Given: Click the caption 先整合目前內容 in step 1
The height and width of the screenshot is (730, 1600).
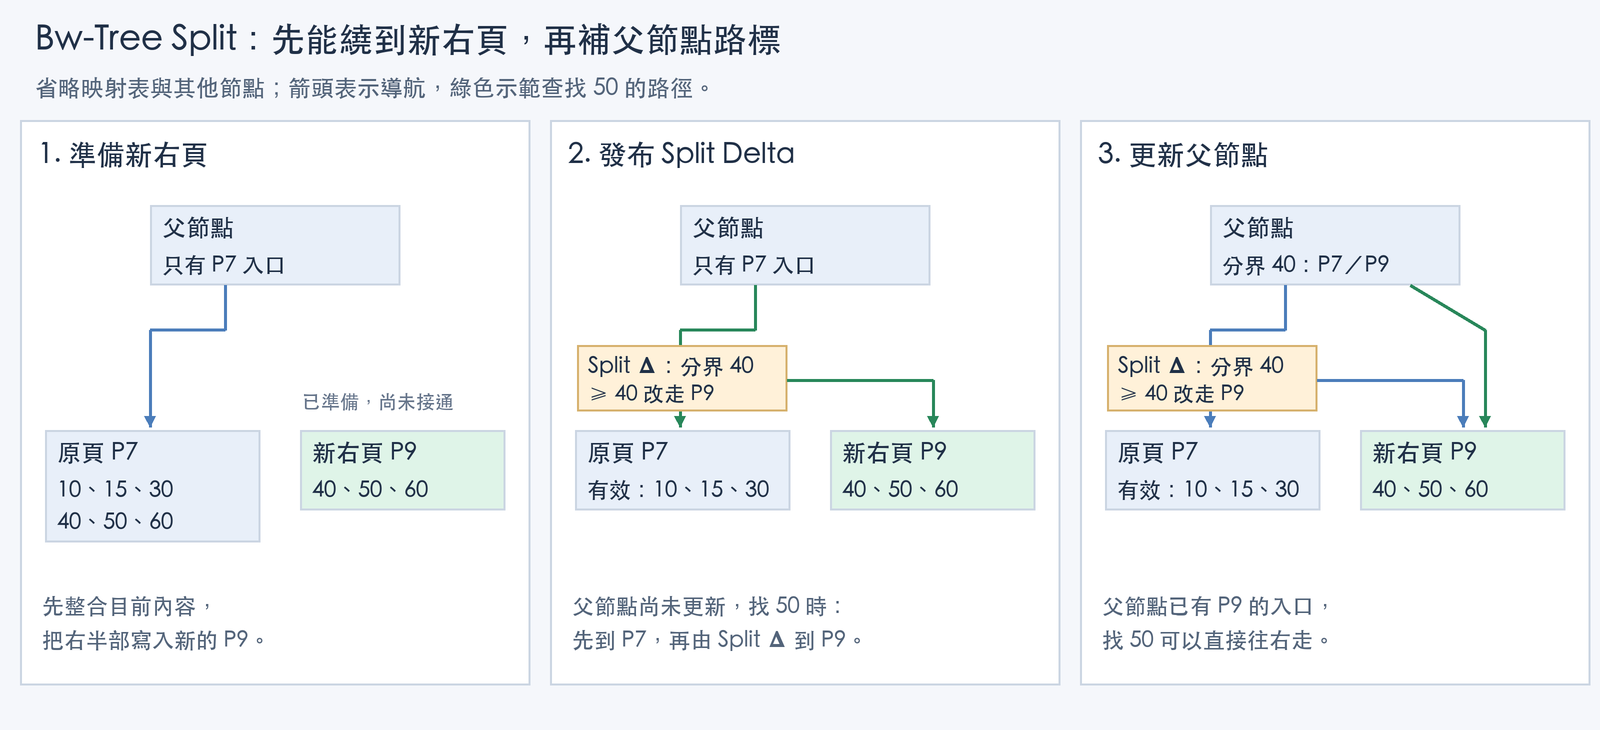Looking at the screenshot, I should (x=128, y=606).
